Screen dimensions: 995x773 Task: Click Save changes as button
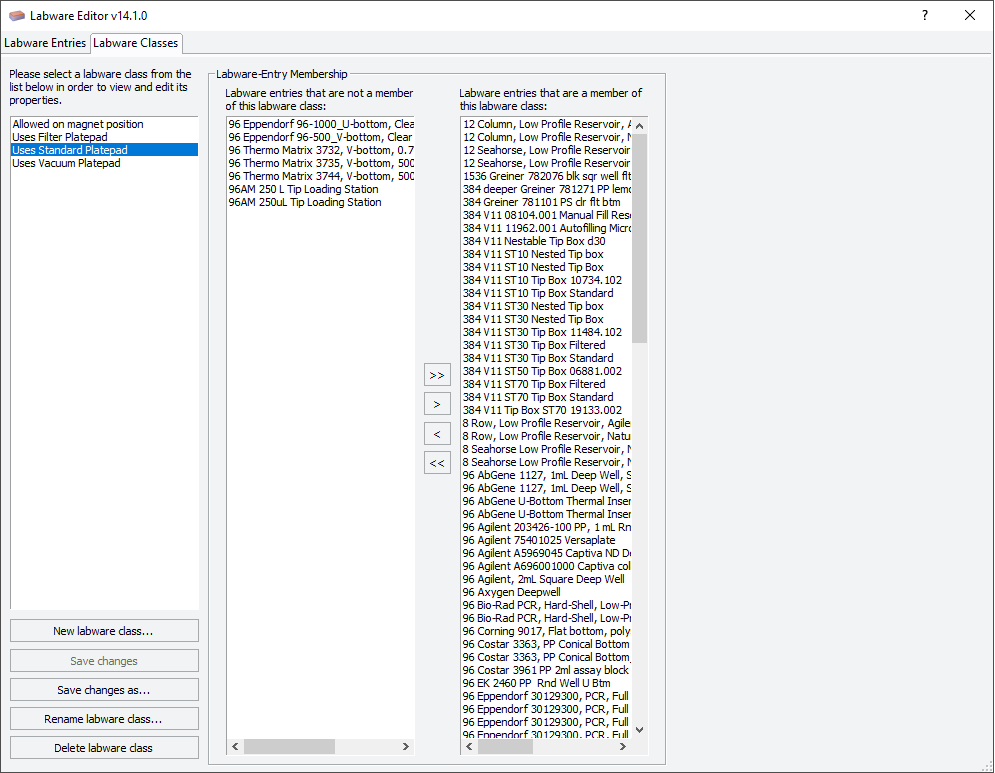coord(104,690)
